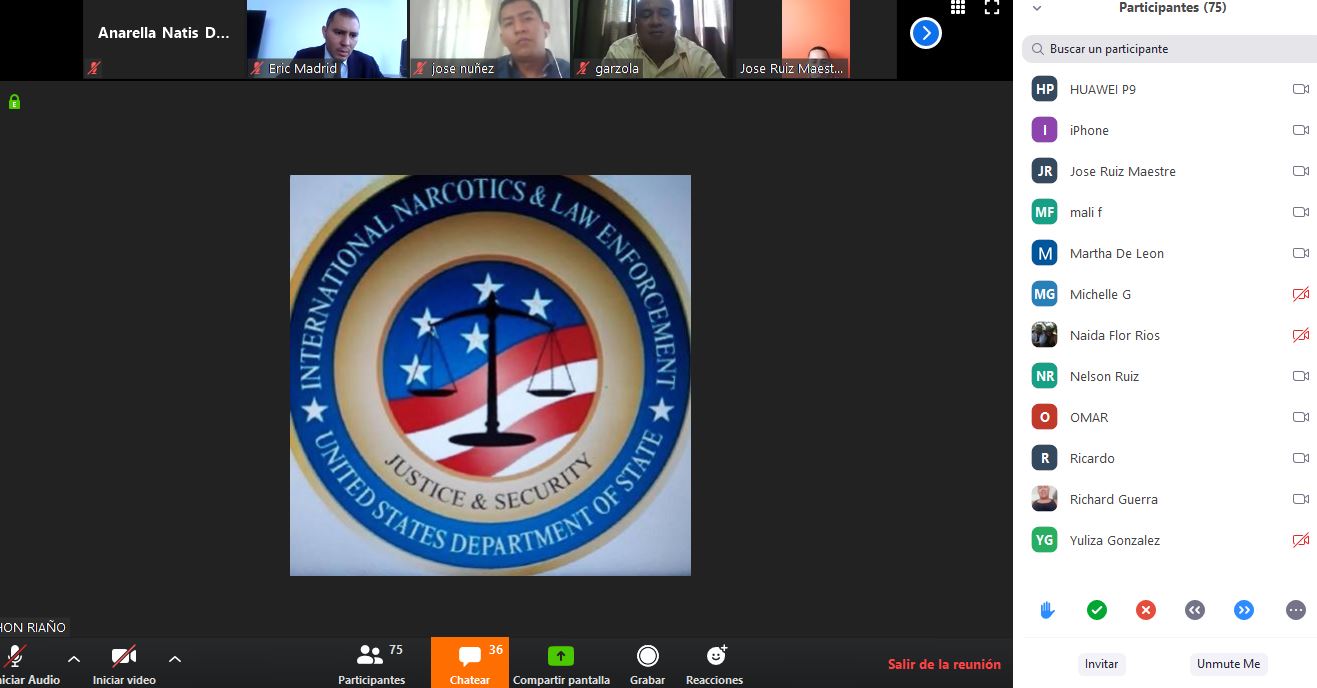
Task: Start sharing with Compartir pantalla
Action: (561, 664)
